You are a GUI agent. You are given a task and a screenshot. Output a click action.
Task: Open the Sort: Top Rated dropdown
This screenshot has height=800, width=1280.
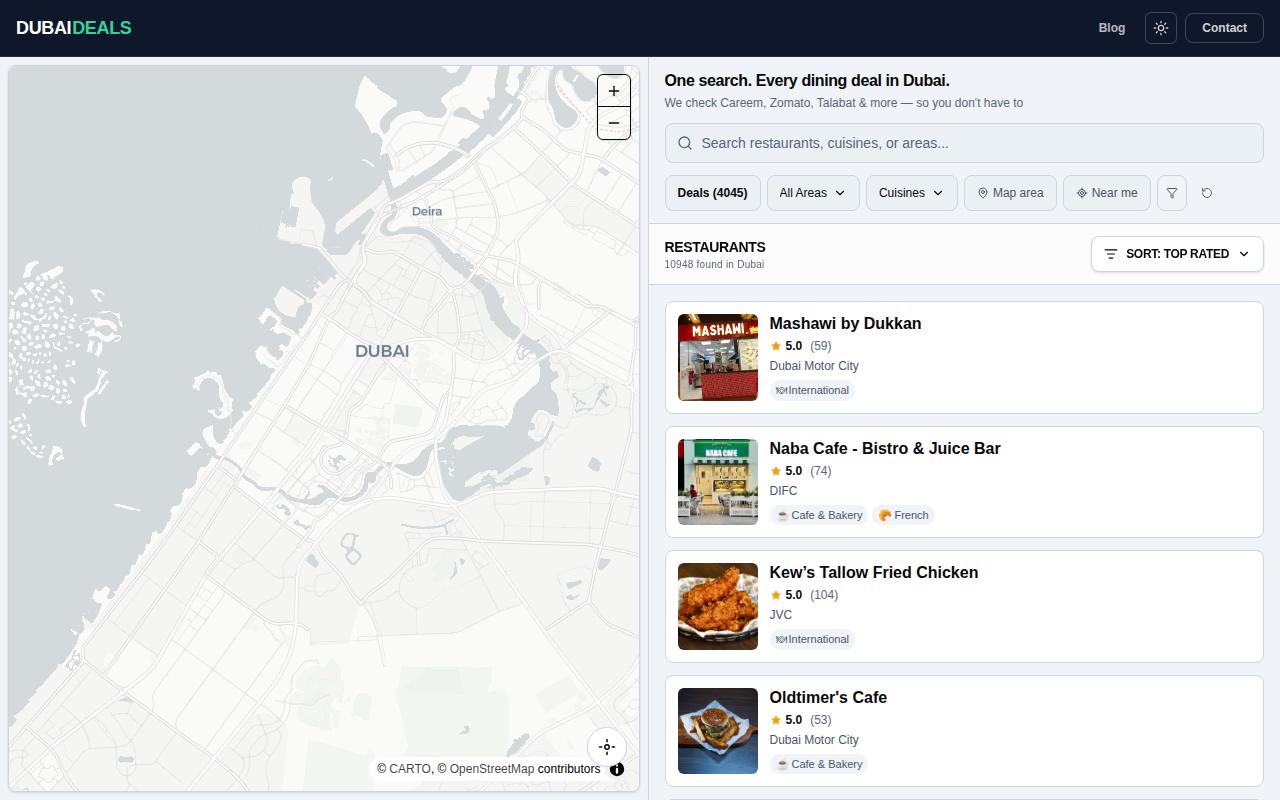coord(1177,254)
